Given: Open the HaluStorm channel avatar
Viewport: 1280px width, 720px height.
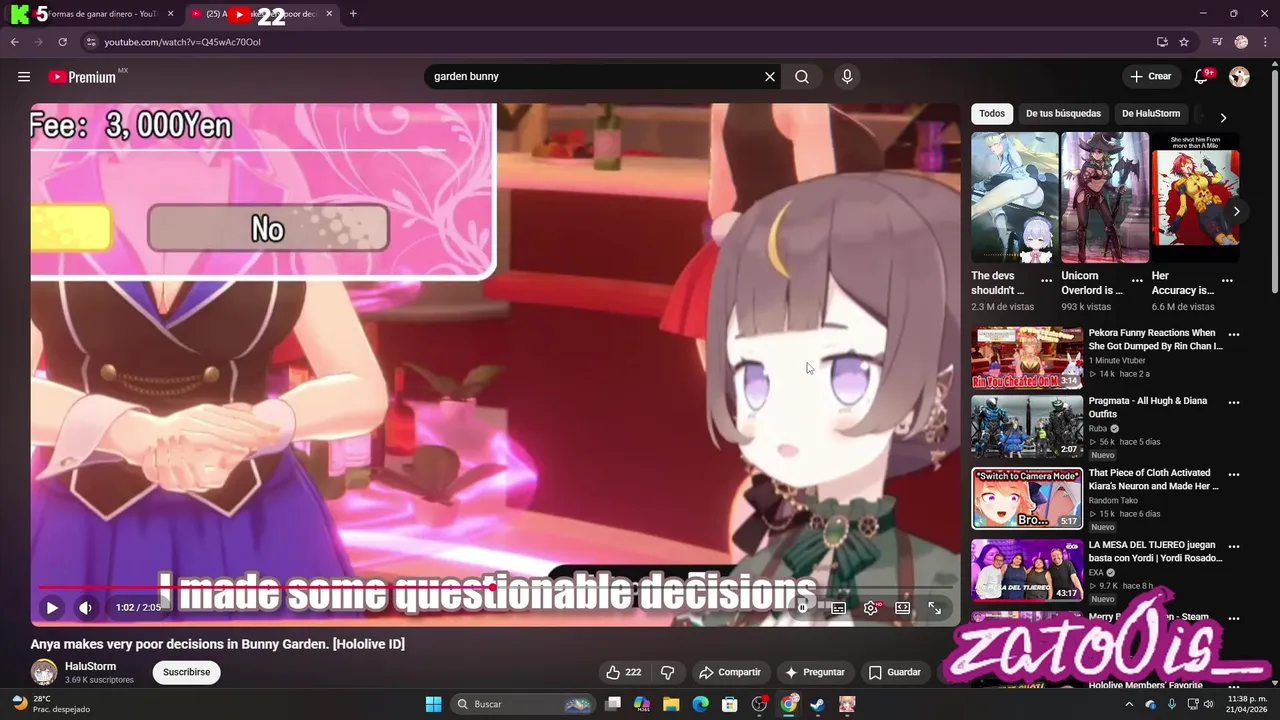Looking at the screenshot, I should click(44, 672).
